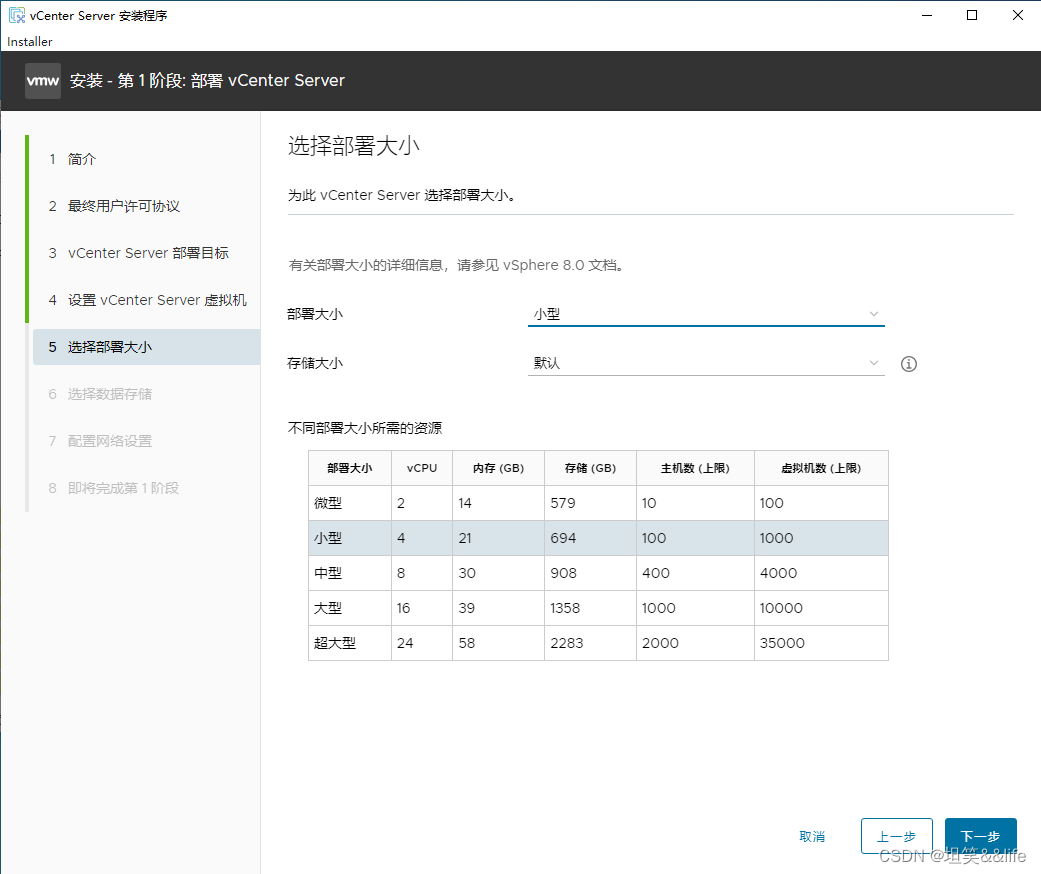This screenshot has width=1041, height=874.
Task: Go to step 1 简介
Action: [x=72, y=159]
